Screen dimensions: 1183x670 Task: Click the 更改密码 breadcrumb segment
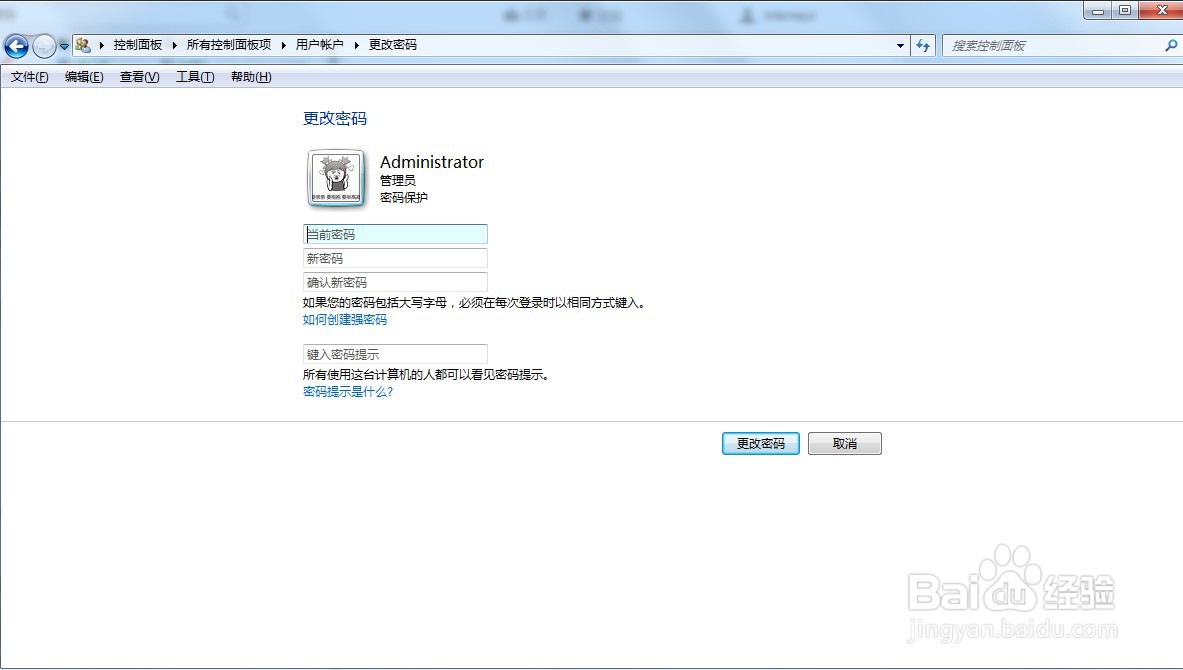pos(392,45)
